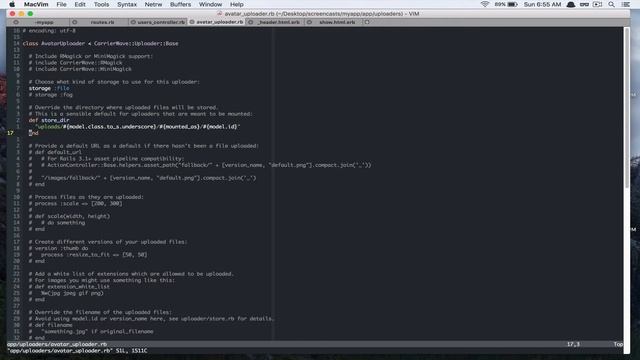Screen dimensions: 640x360
Task: Open the File menu
Action: coord(62,4)
